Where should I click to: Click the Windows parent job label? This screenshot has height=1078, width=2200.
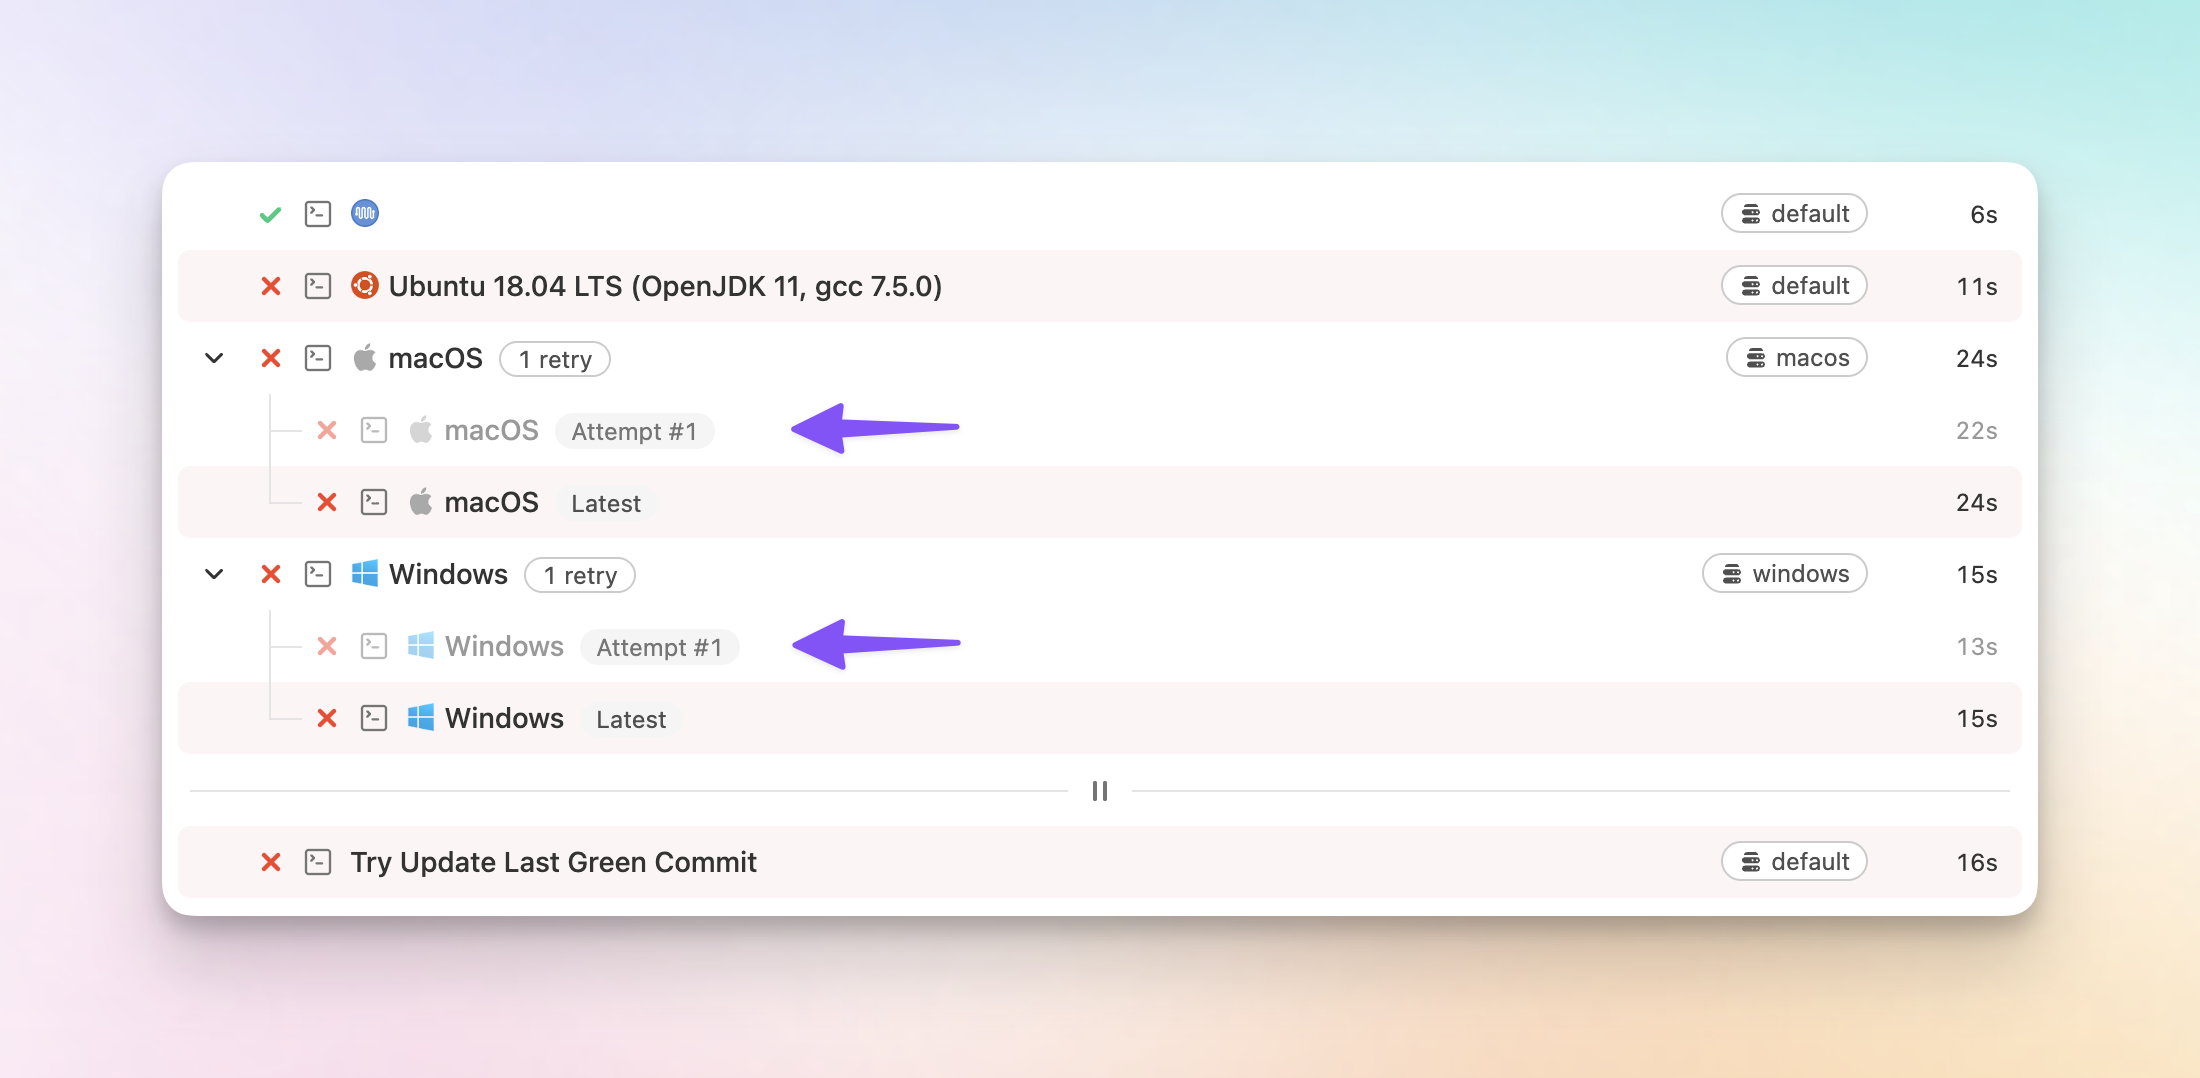(448, 574)
